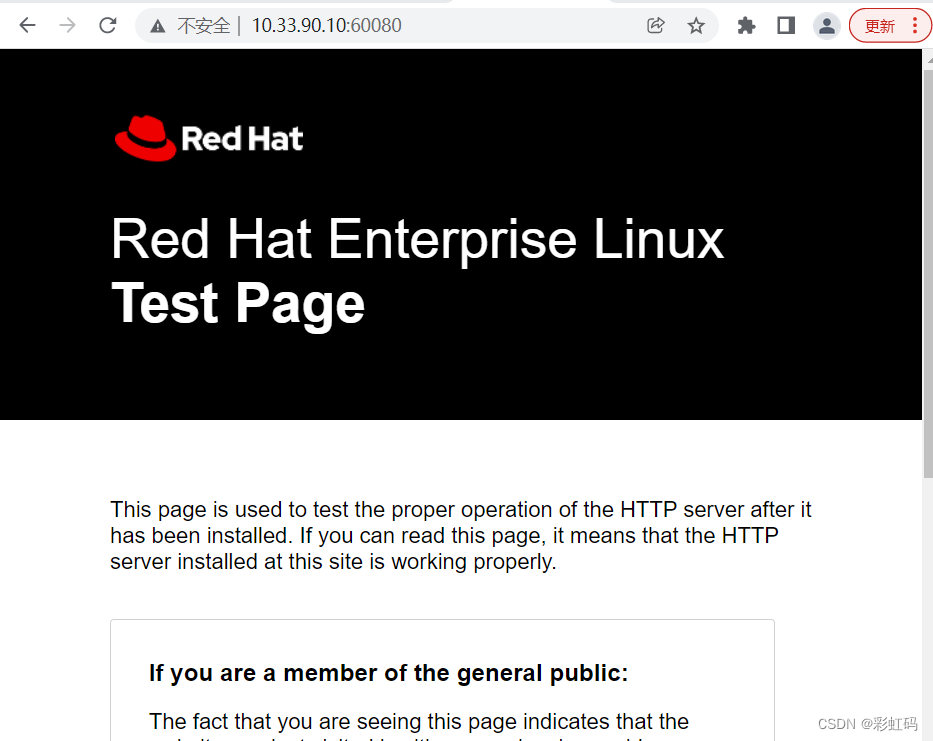This screenshot has height=741, width=933.
Task: Expand the 不安全 site information label
Action: [203, 26]
